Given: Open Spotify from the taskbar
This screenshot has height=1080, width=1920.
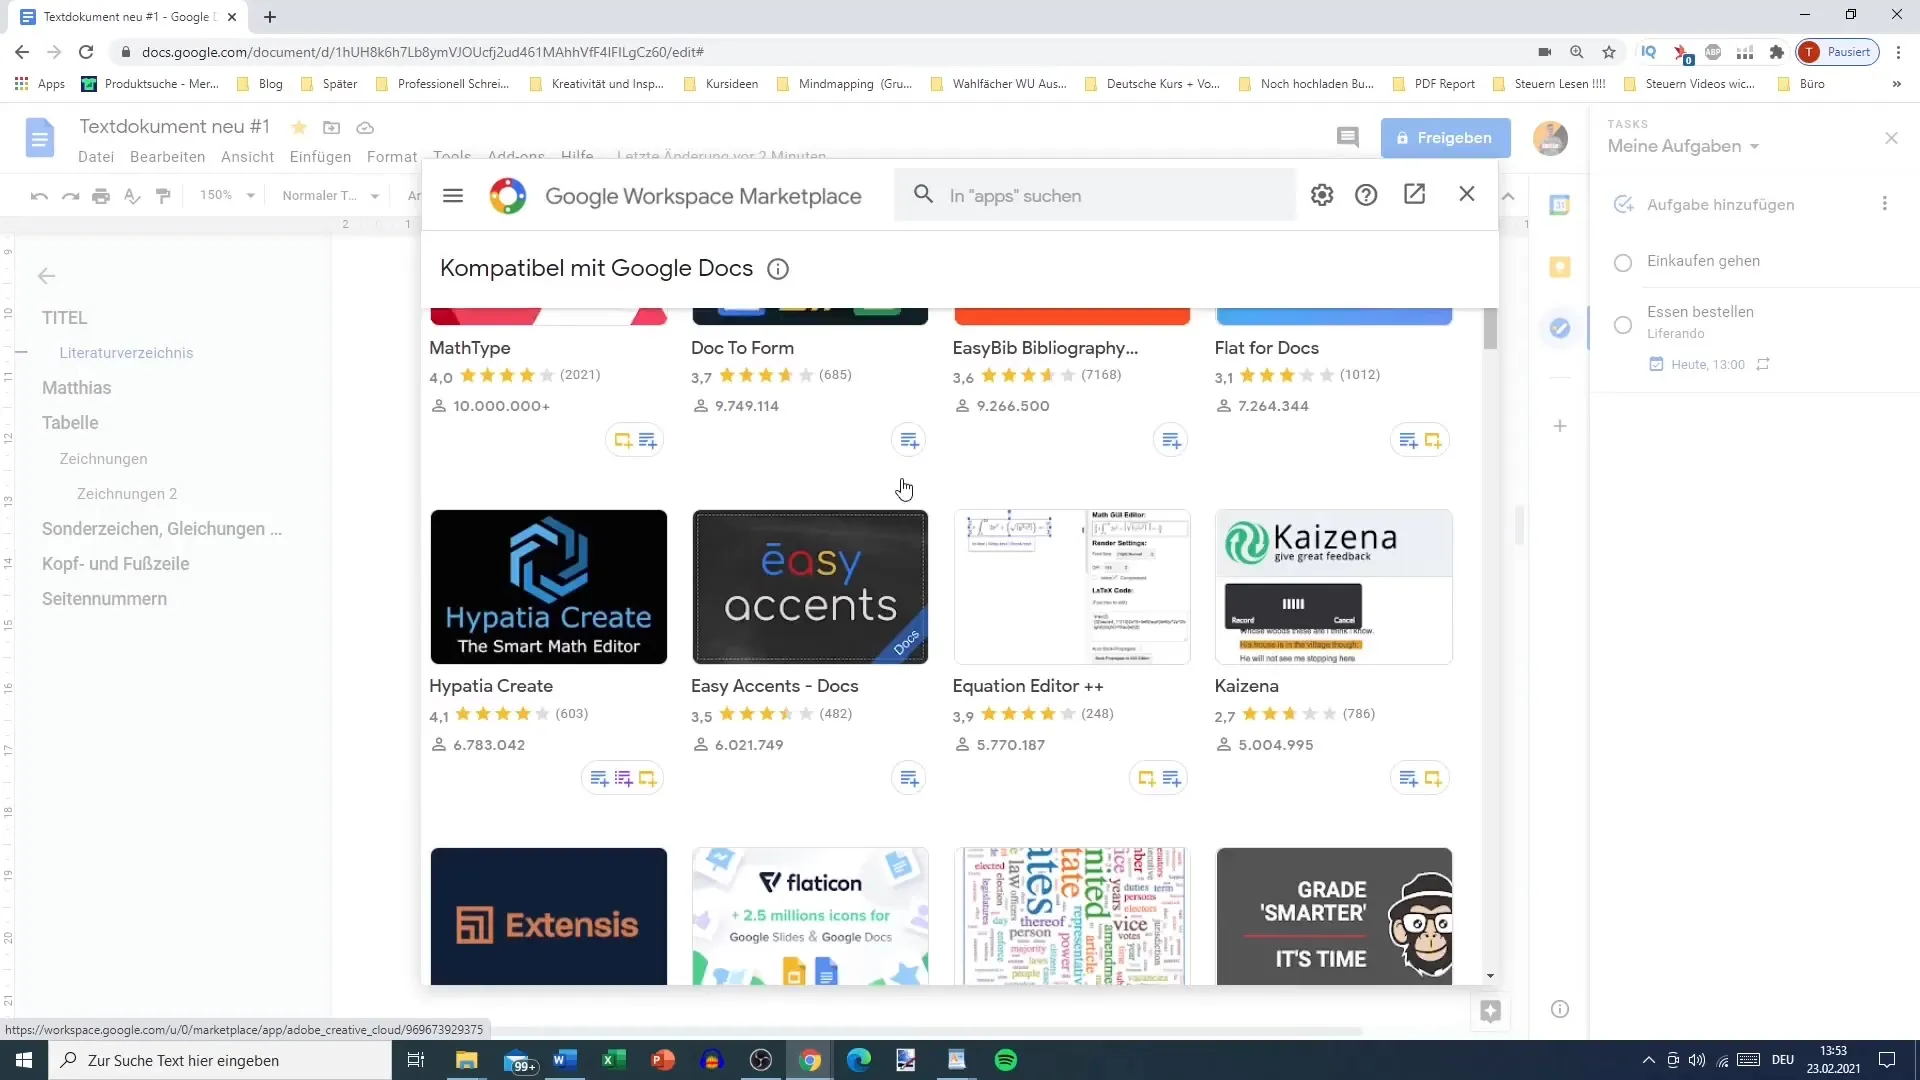Looking at the screenshot, I should [x=1006, y=1060].
